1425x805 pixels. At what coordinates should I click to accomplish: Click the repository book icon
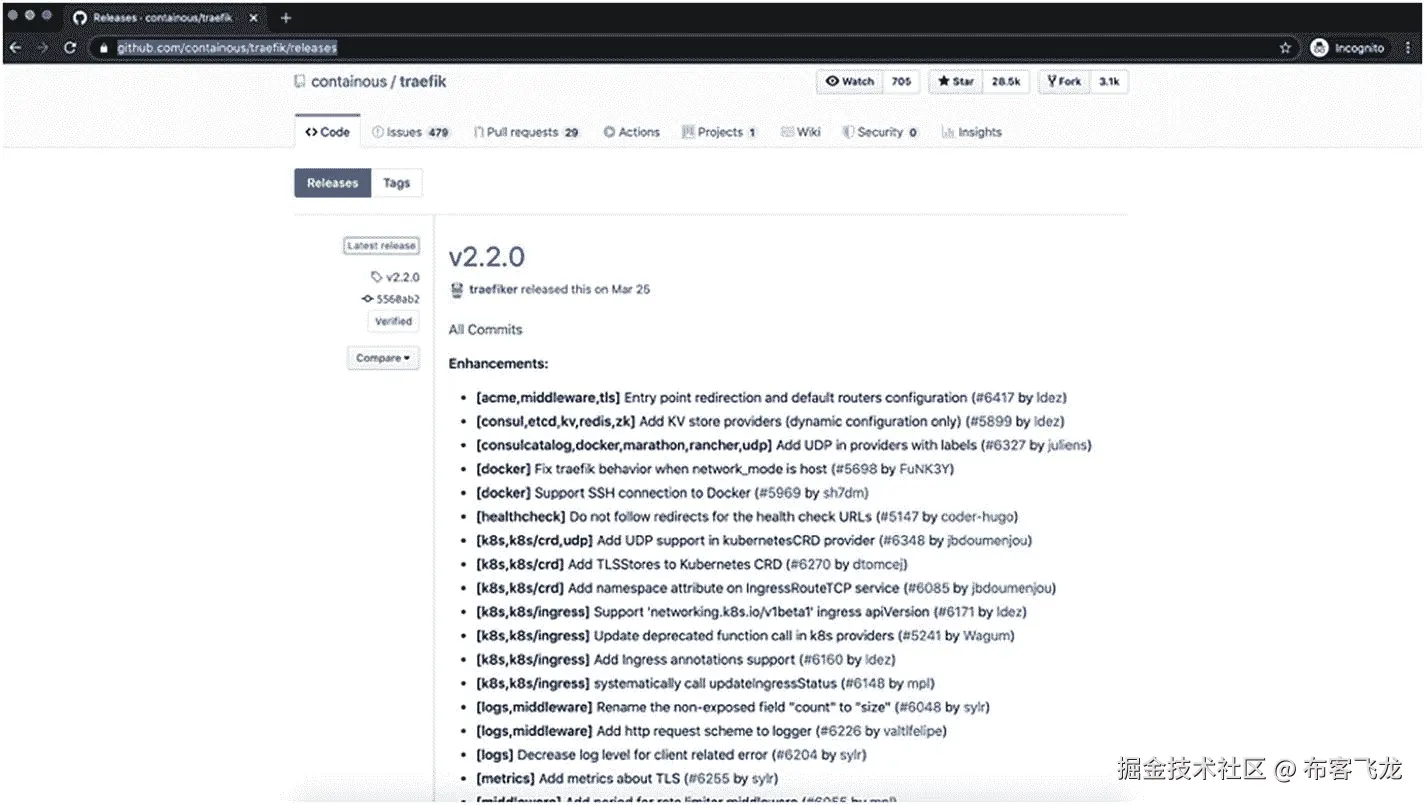[x=300, y=81]
